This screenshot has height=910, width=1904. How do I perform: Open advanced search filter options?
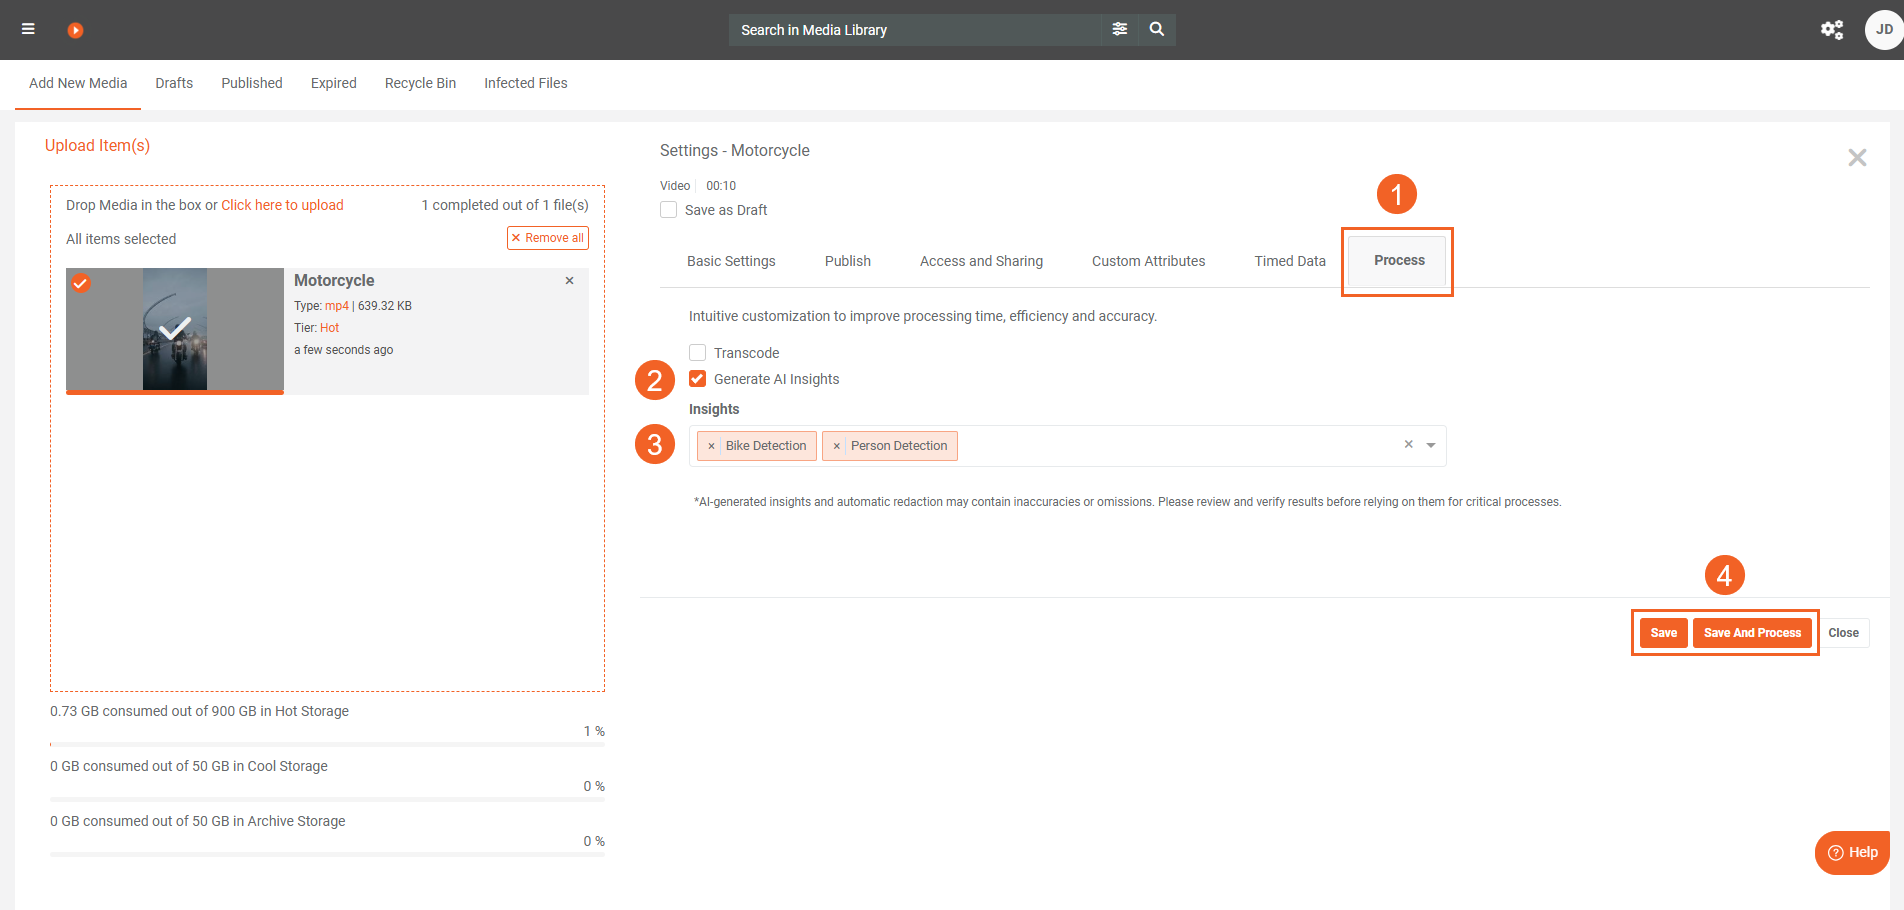(x=1119, y=29)
